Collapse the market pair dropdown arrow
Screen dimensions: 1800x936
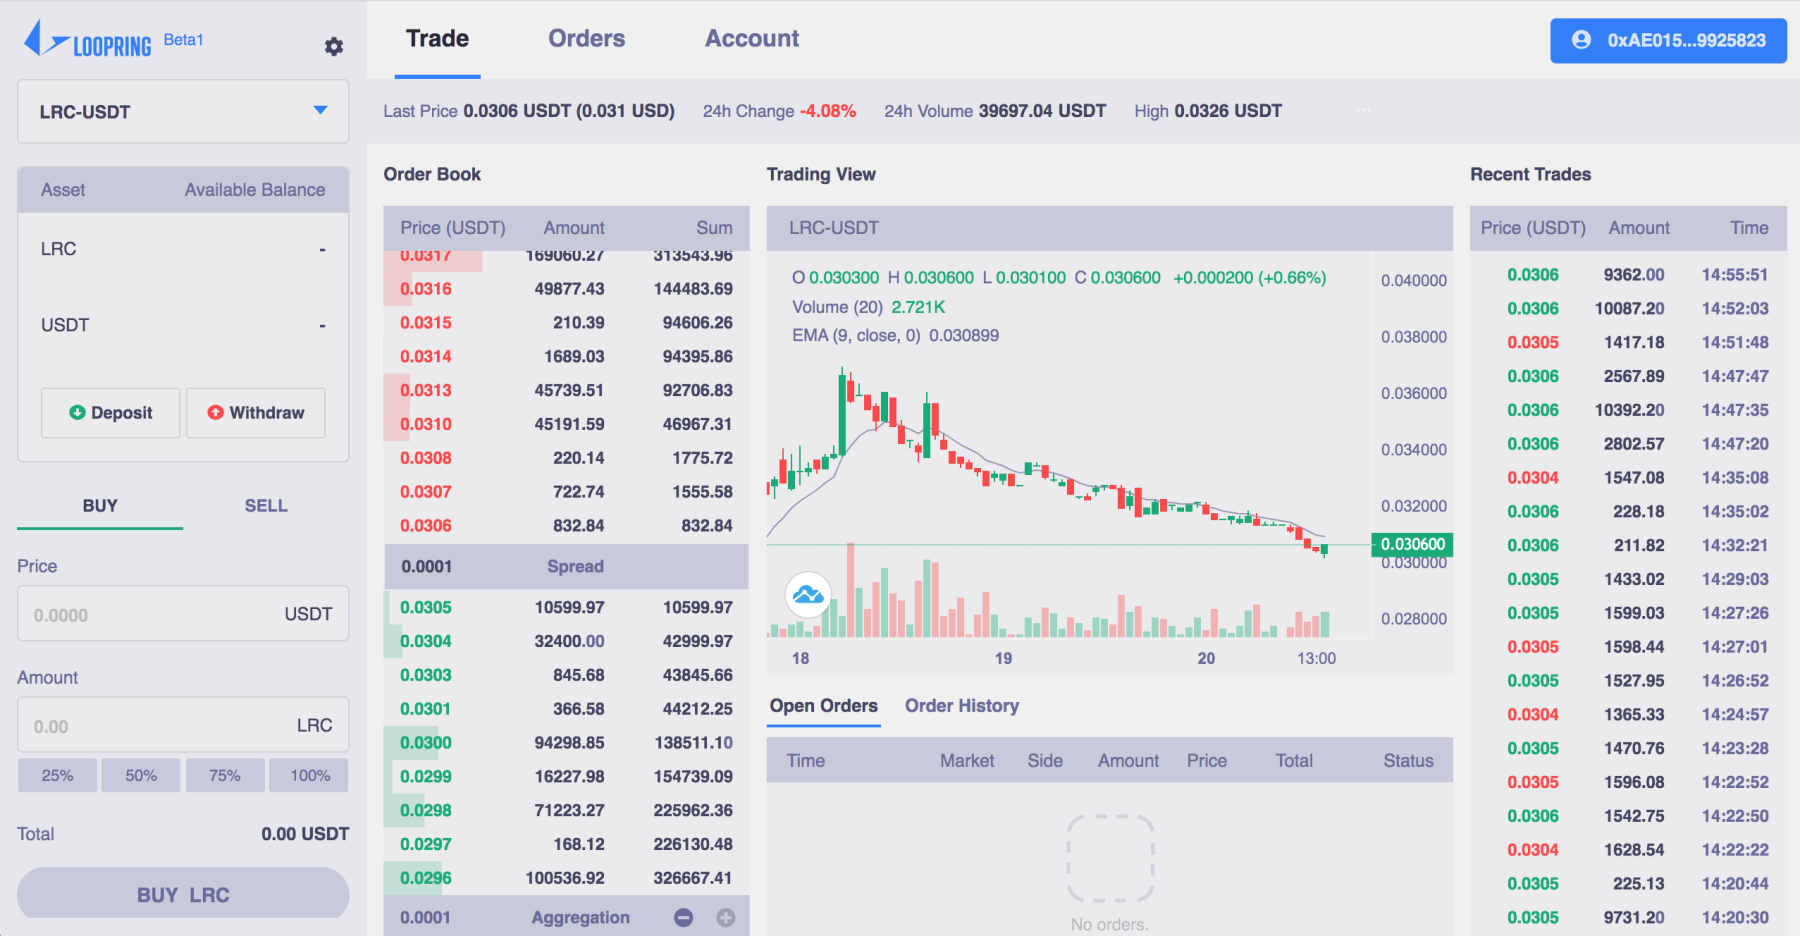pos(319,111)
